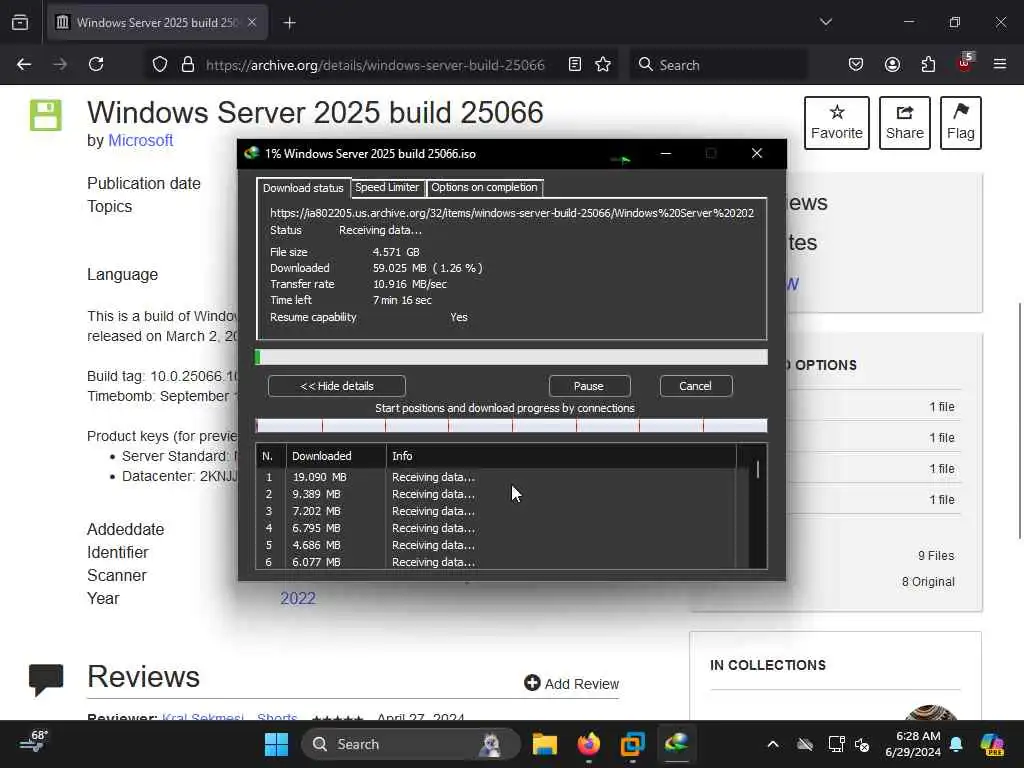The image size is (1024, 768).
Task: Click the muted volume icon in tray
Action: (862, 744)
